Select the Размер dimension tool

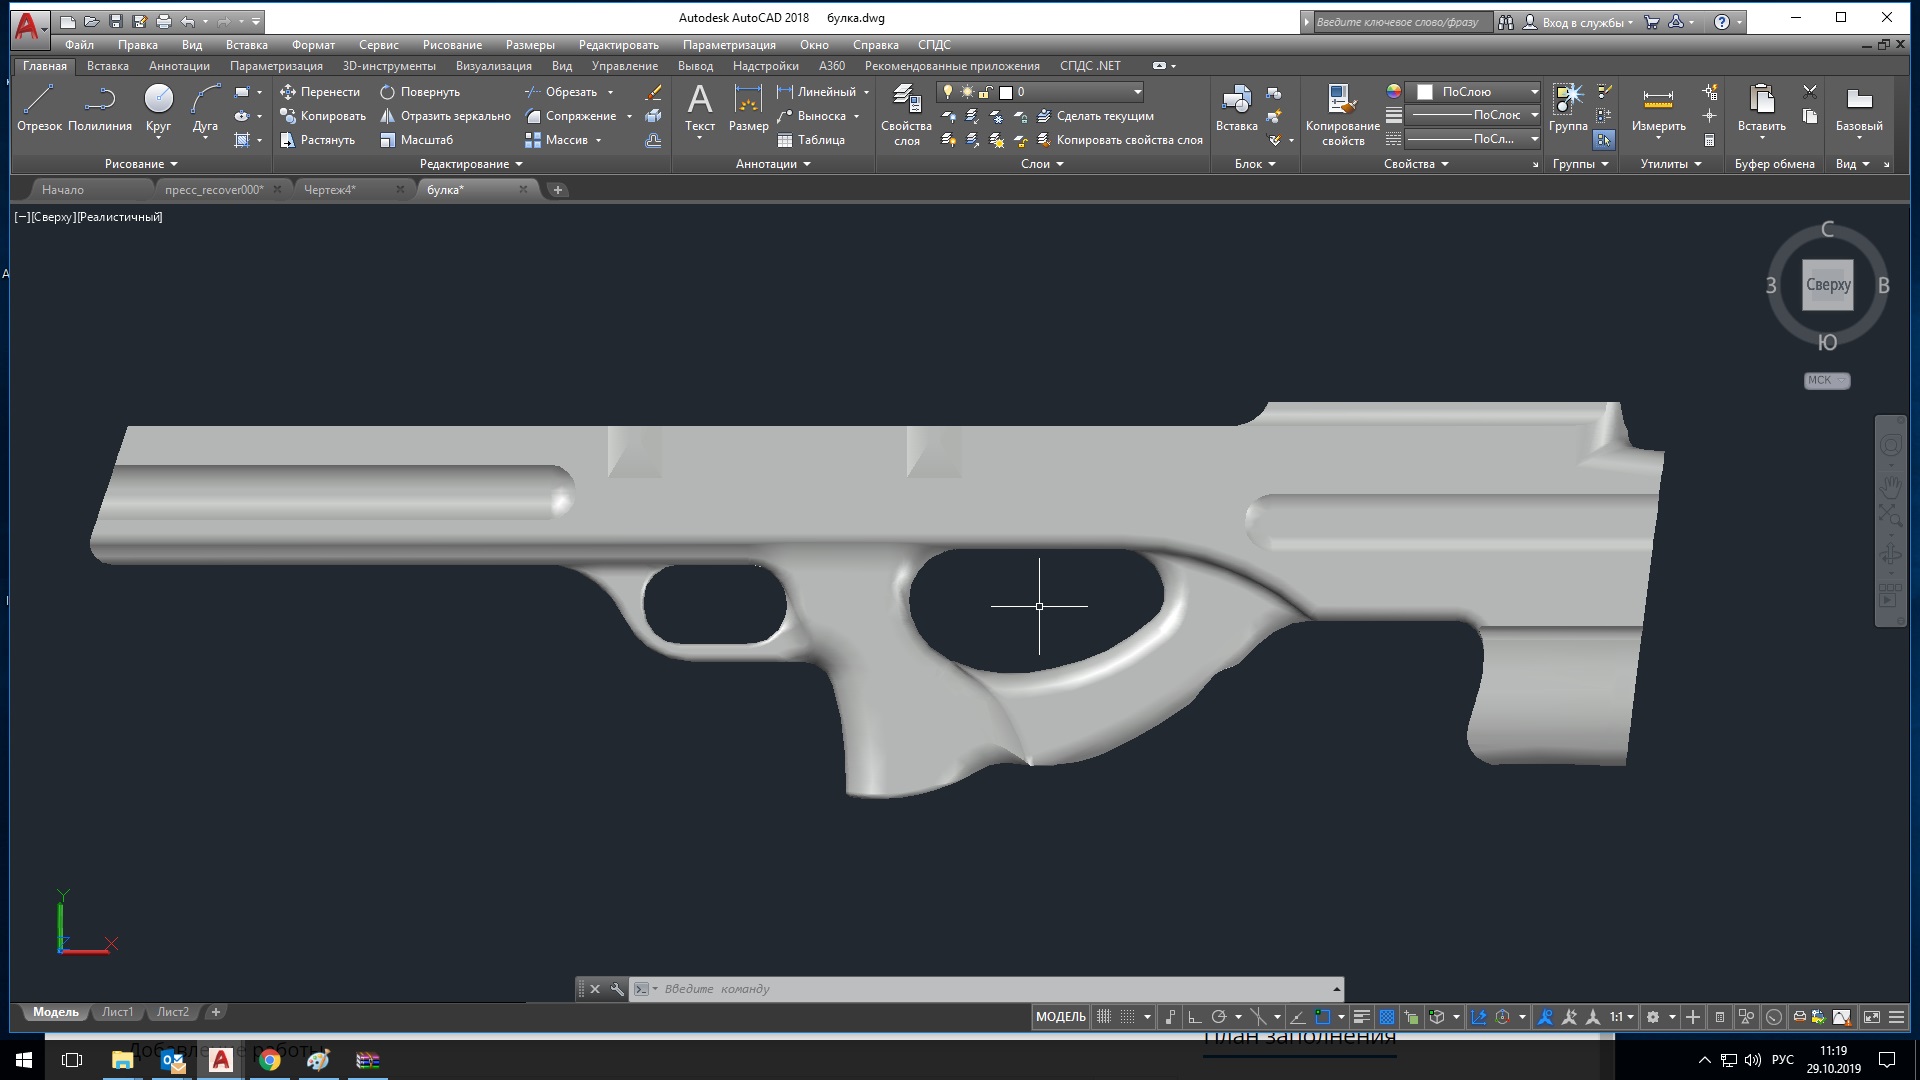748,107
